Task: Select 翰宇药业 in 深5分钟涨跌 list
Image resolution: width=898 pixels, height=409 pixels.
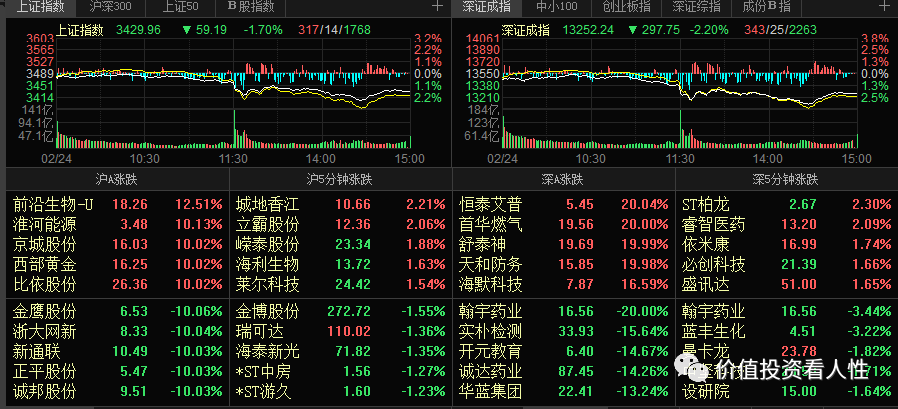Action: [786, 312]
